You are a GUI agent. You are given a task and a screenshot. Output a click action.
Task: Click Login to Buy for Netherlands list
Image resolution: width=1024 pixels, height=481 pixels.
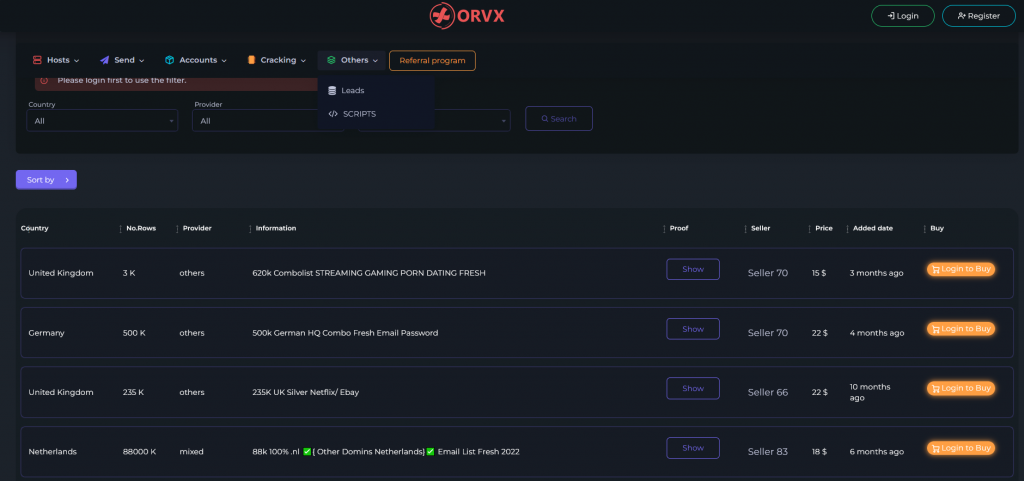(x=961, y=448)
